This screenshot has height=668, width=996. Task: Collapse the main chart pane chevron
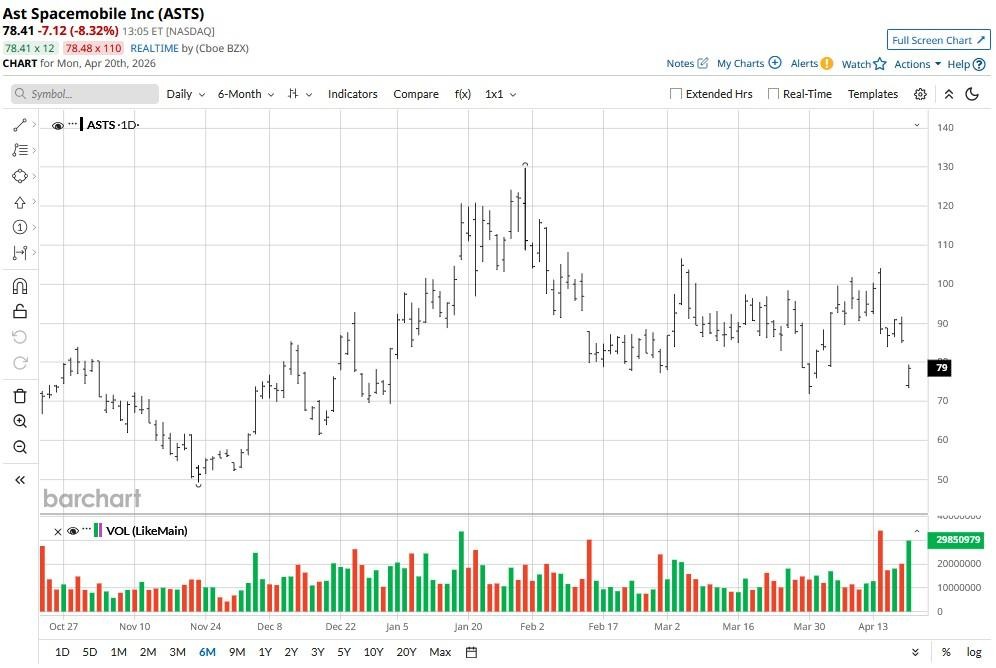tap(917, 125)
